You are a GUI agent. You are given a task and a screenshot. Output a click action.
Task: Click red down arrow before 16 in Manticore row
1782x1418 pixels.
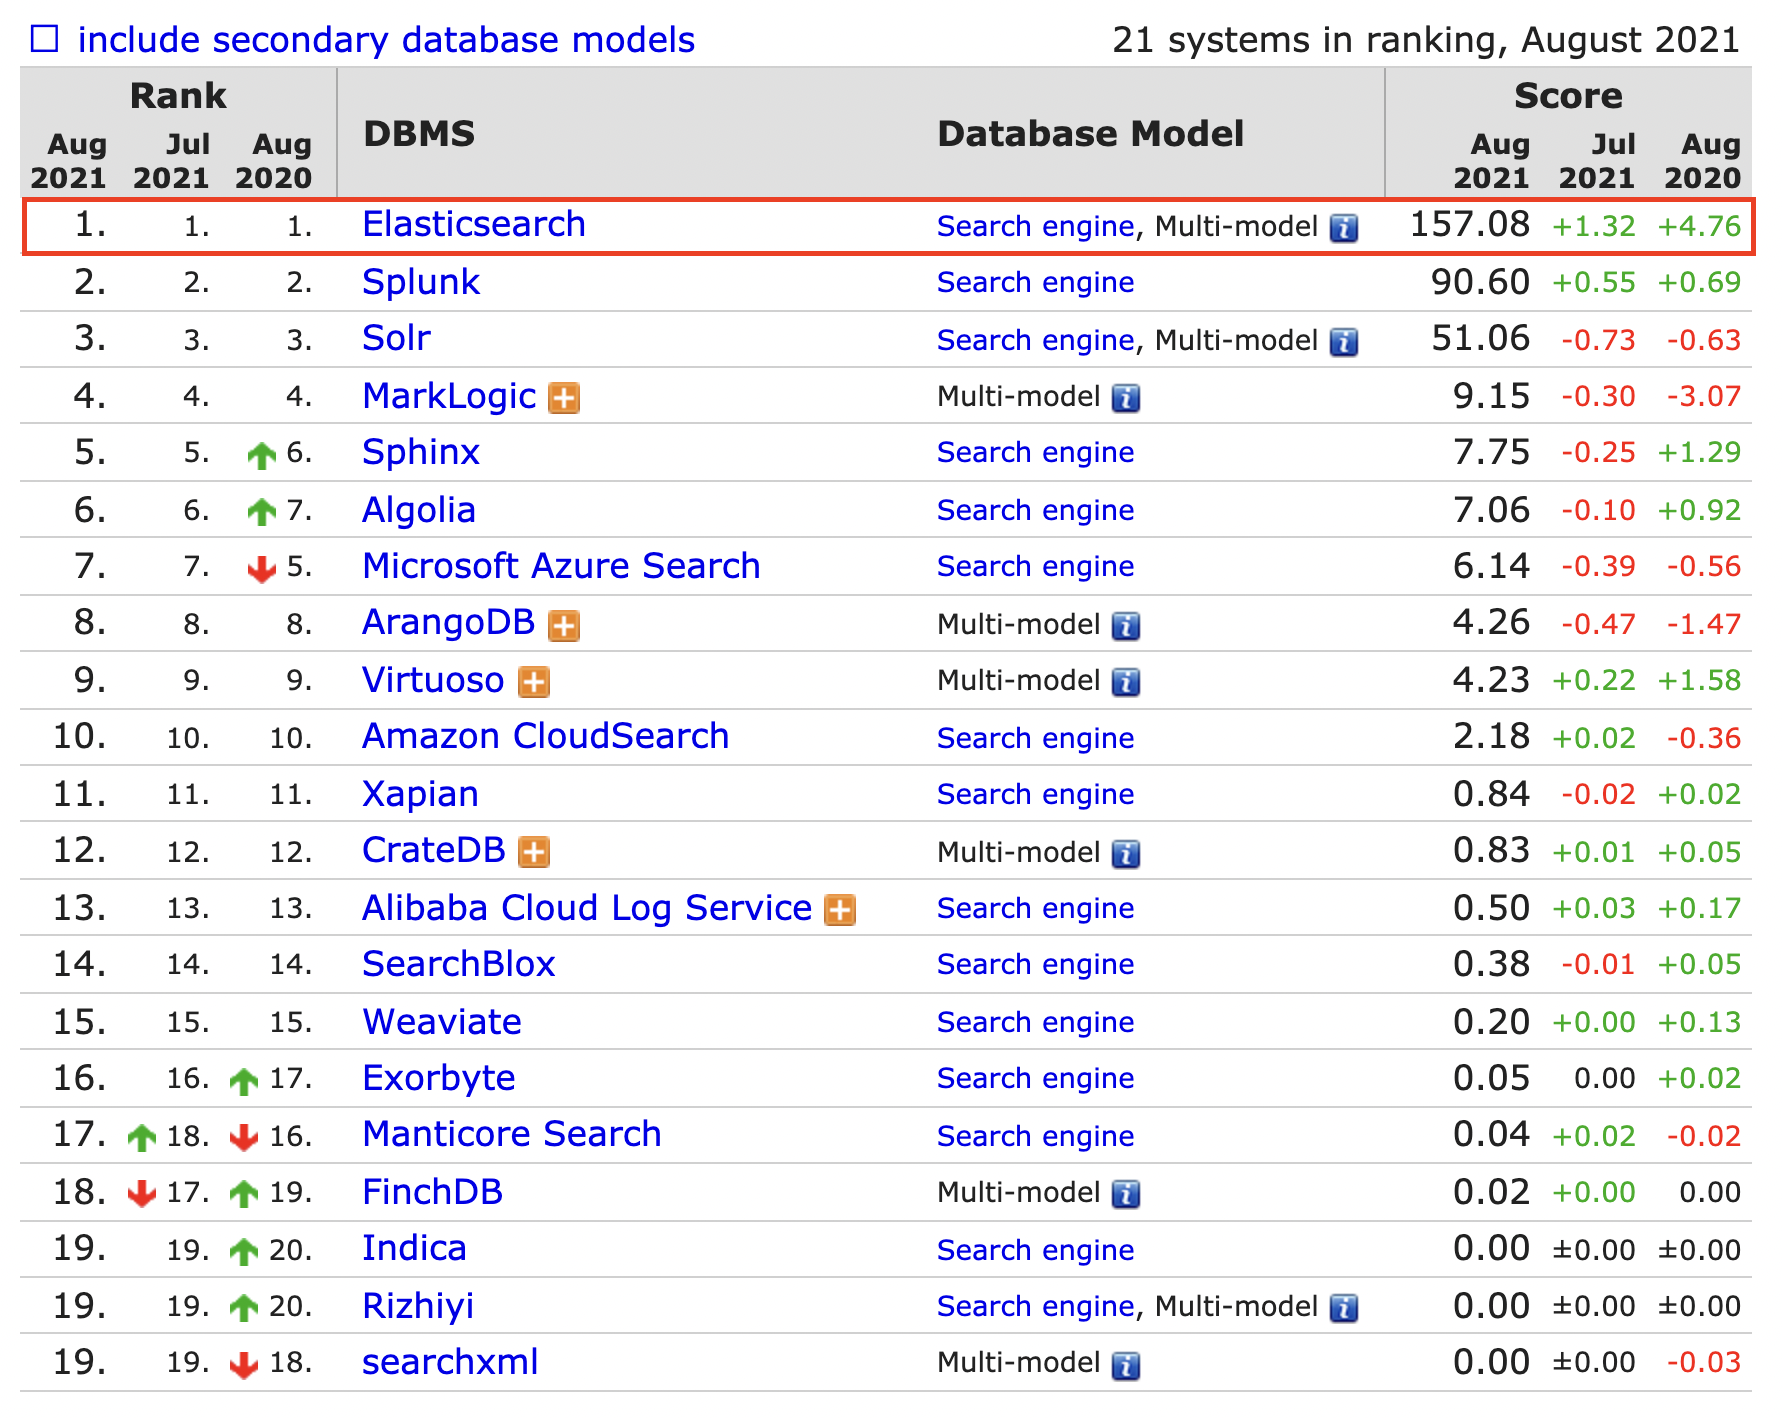[x=243, y=1138]
